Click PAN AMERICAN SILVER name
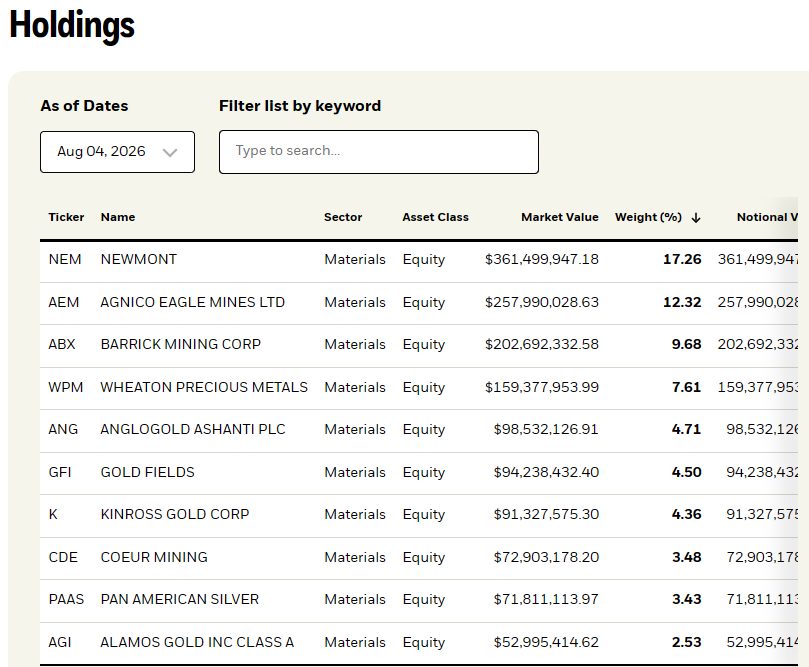This screenshot has height=667, width=809. click(x=180, y=599)
